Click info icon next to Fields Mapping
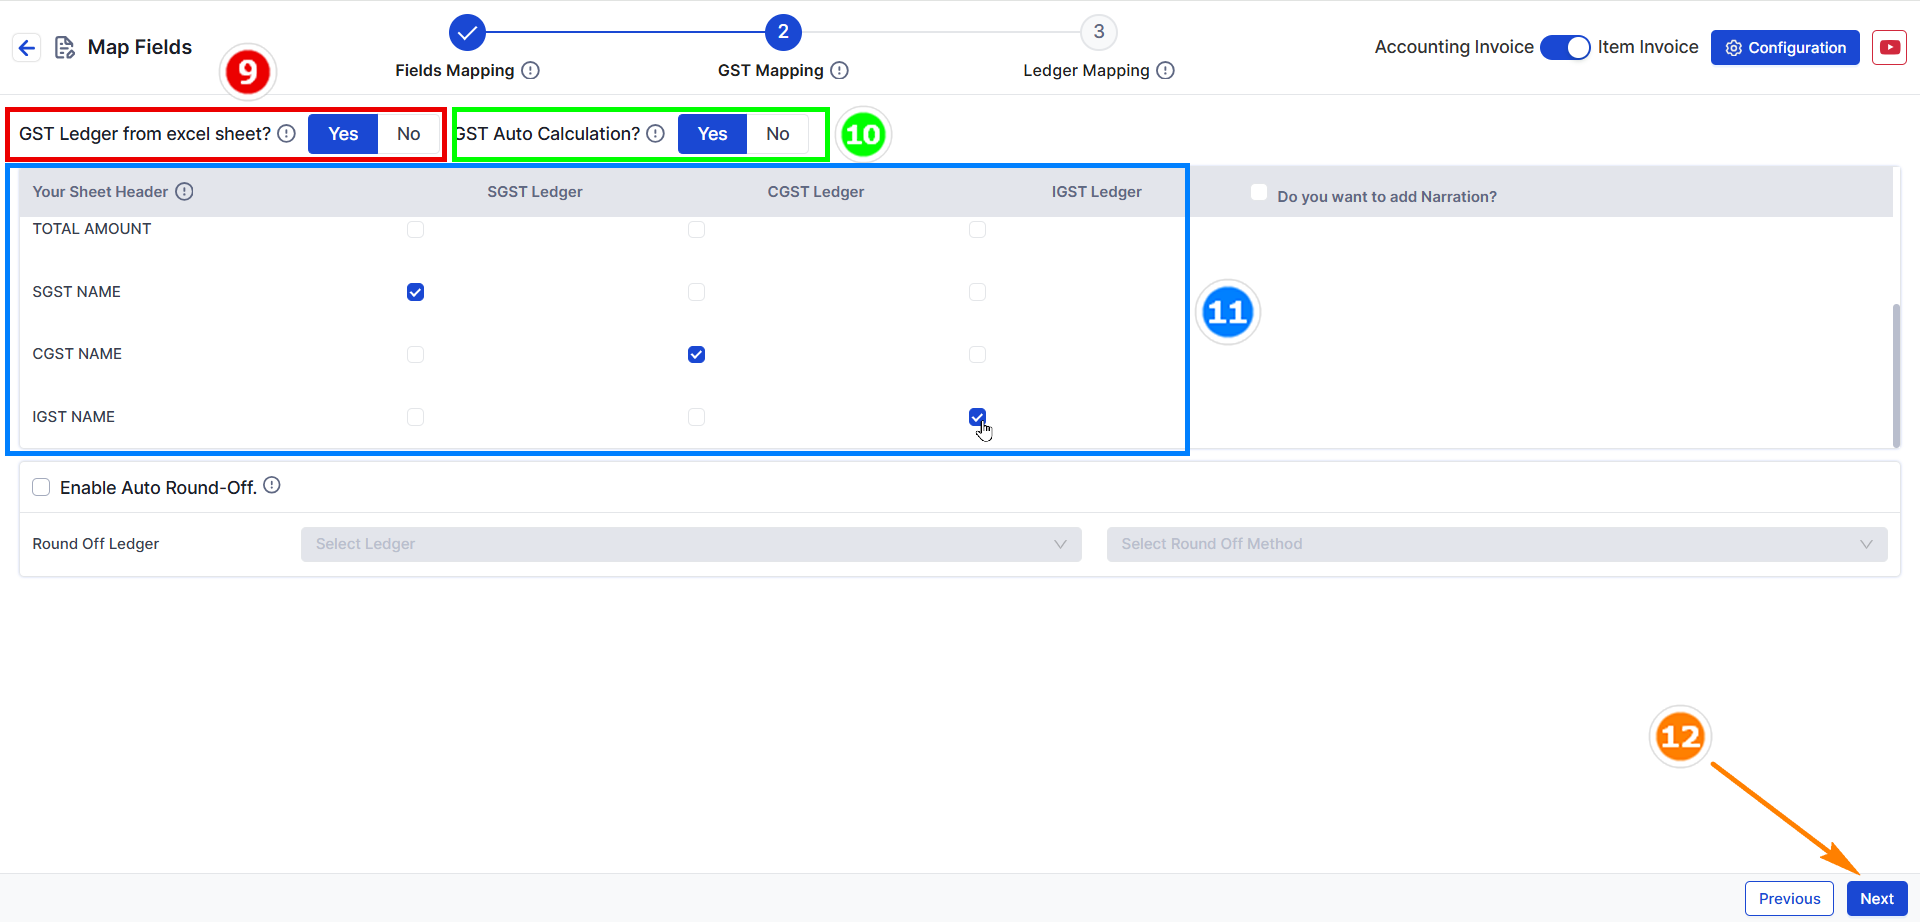The width and height of the screenshot is (1920, 922). 531,70
